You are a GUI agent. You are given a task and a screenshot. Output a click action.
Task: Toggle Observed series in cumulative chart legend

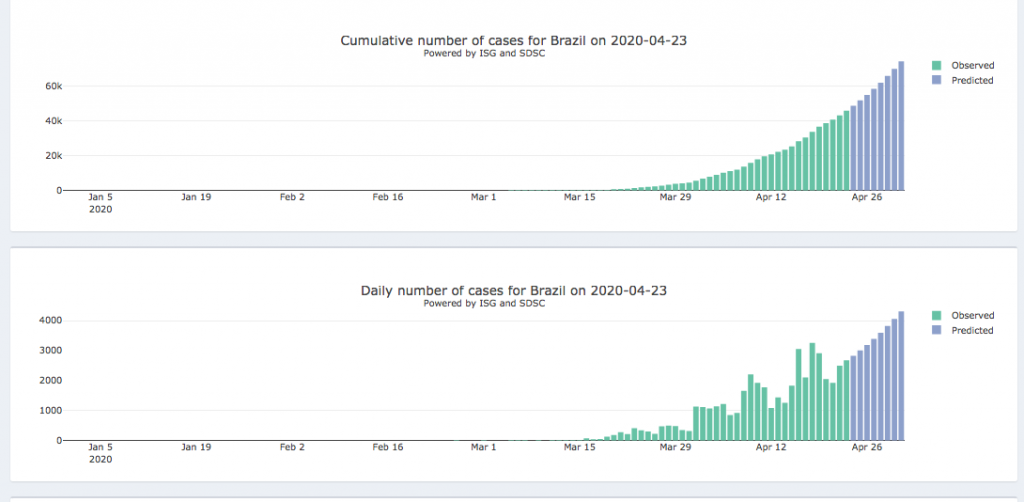pyautogui.click(x=971, y=65)
